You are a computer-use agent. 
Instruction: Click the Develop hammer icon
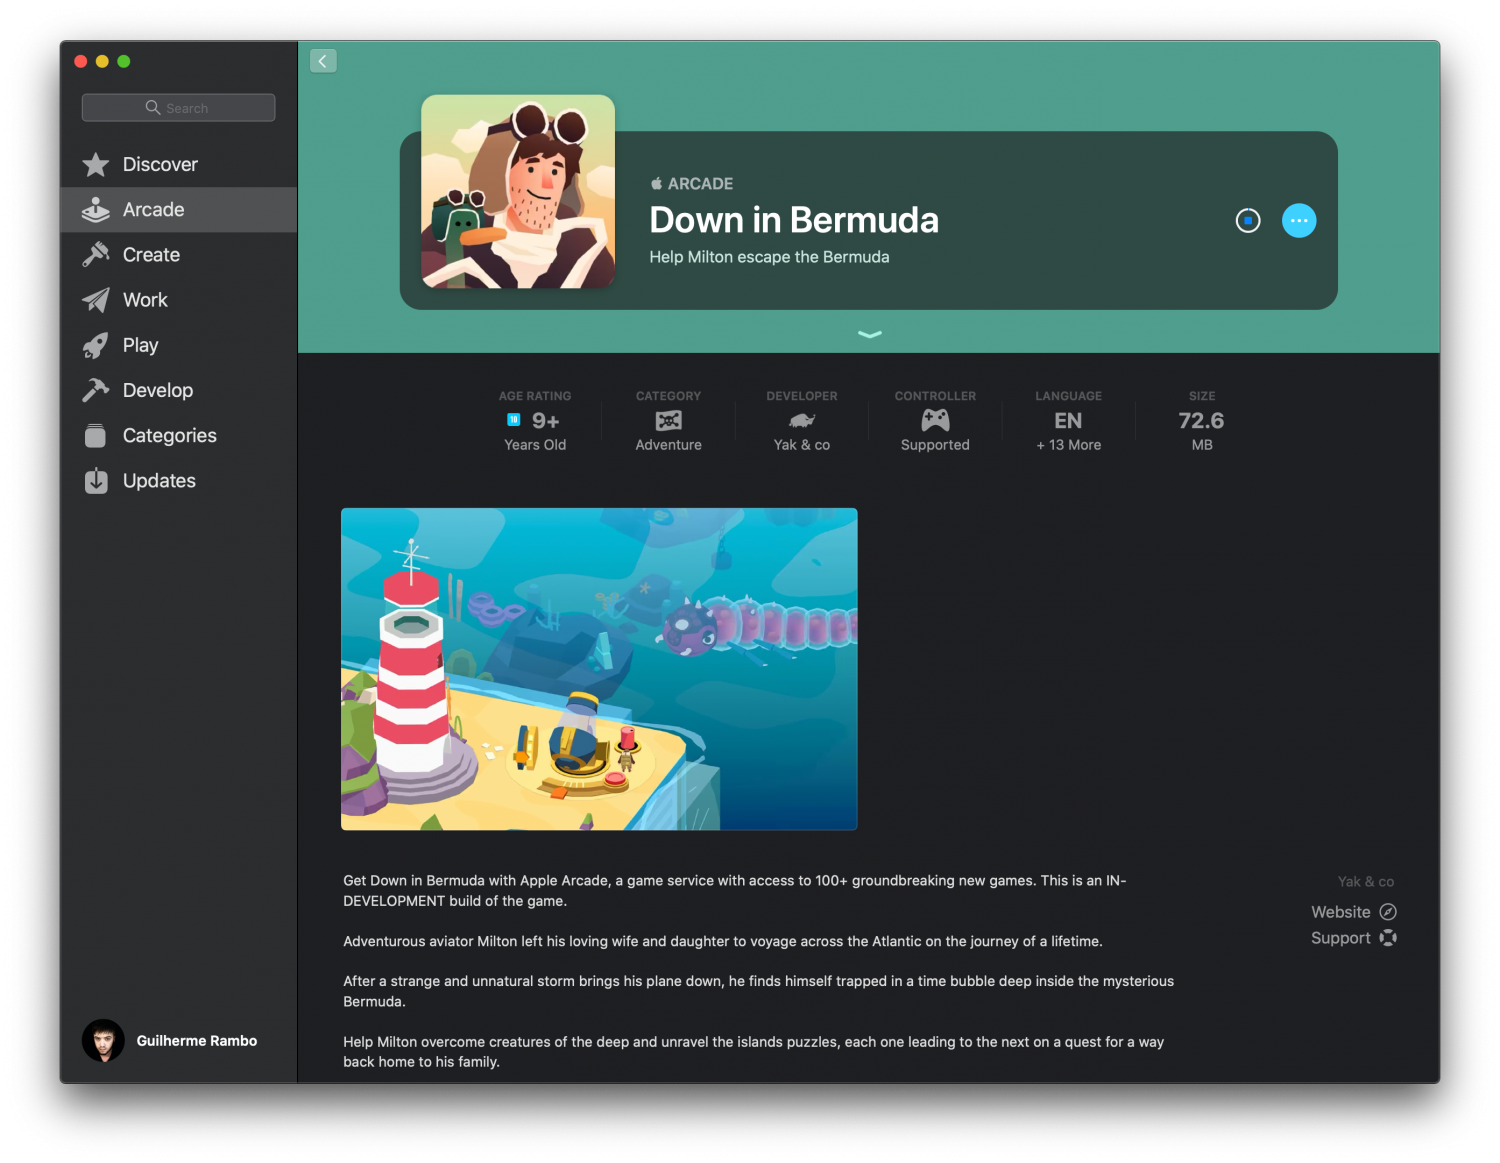[x=96, y=390]
